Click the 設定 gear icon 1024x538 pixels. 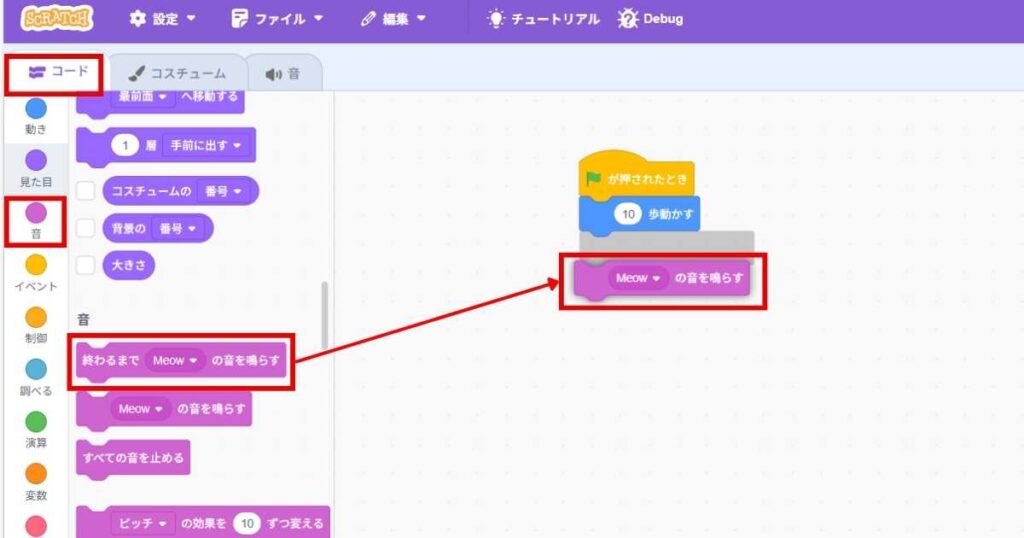[137, 18]
